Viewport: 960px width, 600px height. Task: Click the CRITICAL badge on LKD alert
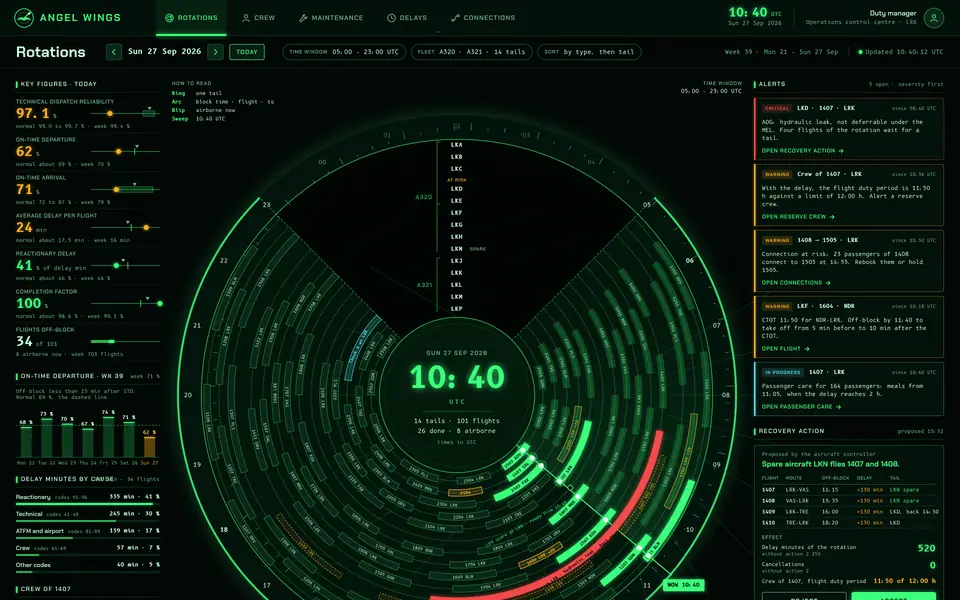776,108
